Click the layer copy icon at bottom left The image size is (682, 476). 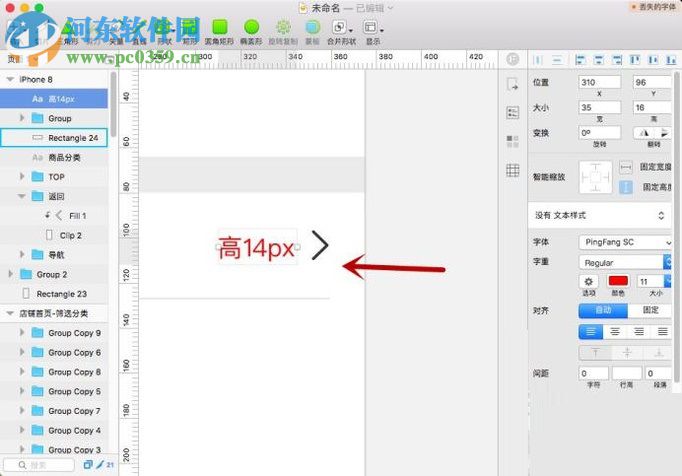(x=88, y=465)
